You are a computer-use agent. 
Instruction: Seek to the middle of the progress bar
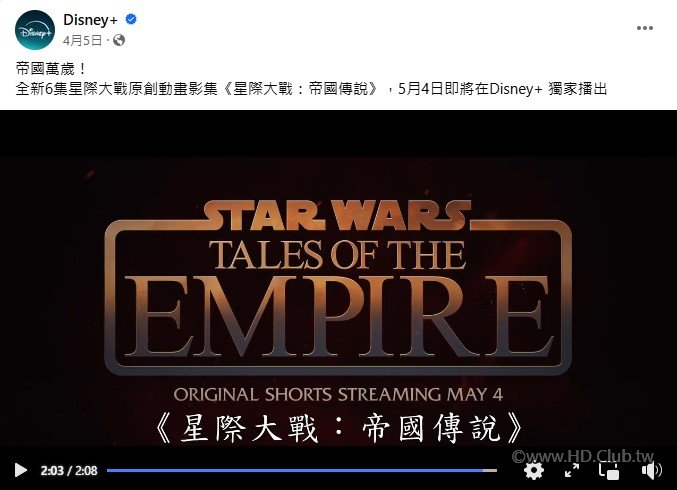pos(302,470)
